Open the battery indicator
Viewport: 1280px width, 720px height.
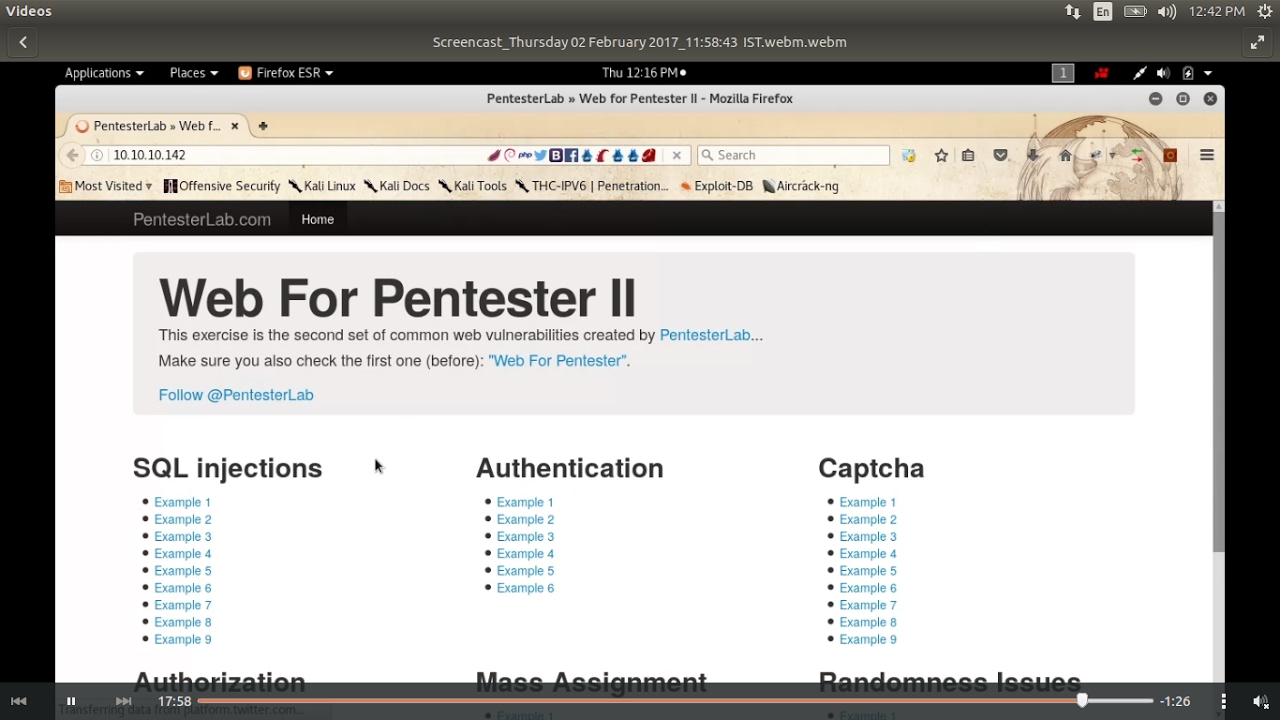click(x=1135, y=11)
